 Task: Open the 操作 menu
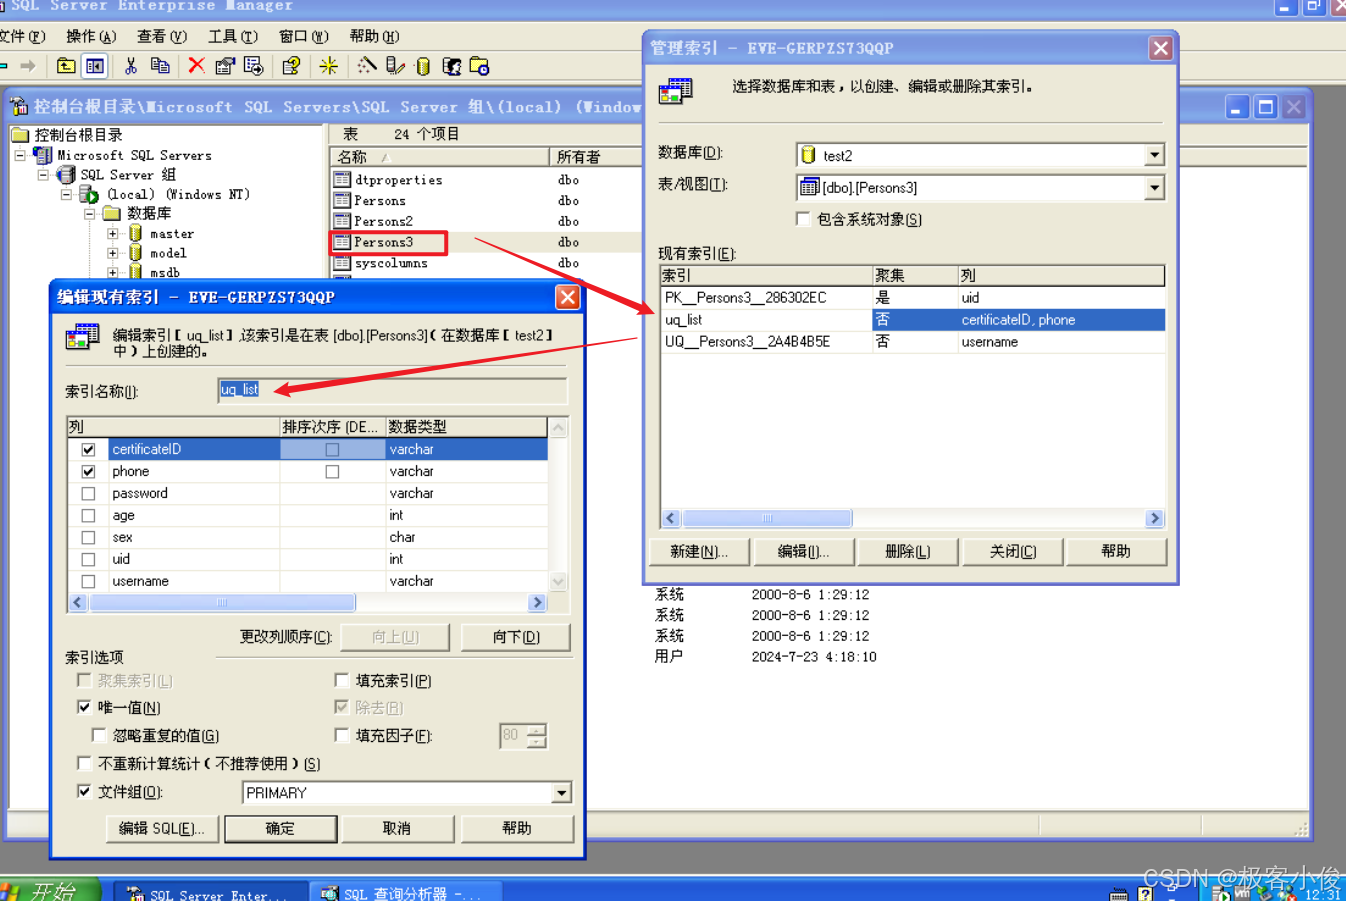tap(91, 37)
